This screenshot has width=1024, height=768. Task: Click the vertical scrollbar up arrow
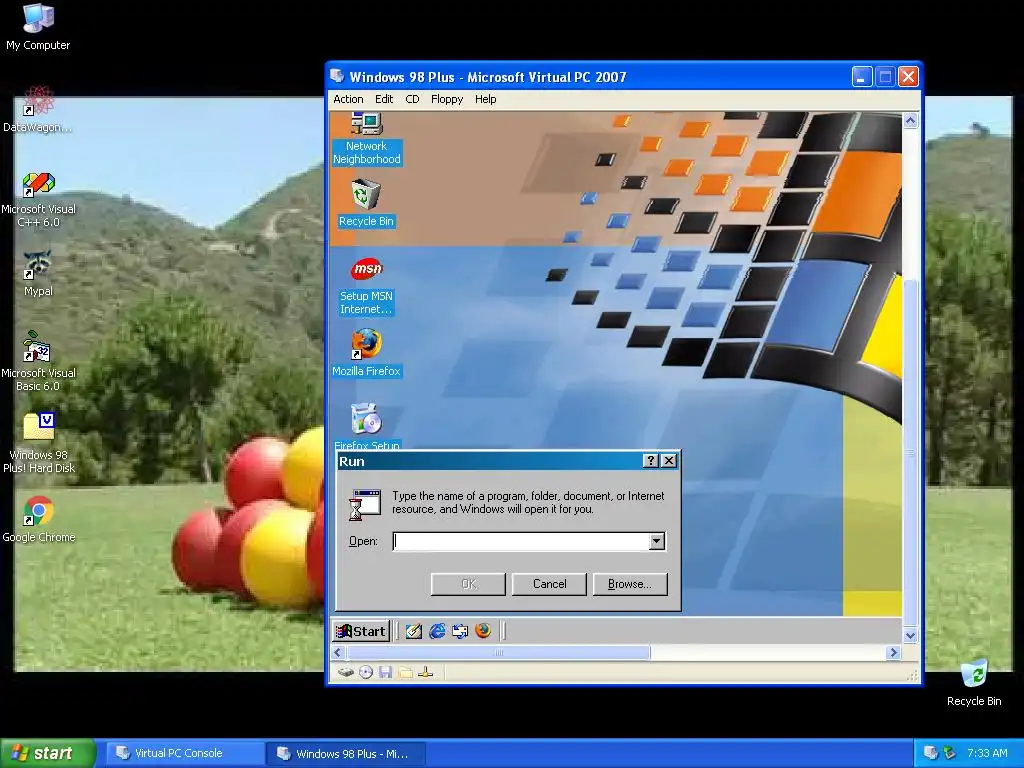(910, 121)
